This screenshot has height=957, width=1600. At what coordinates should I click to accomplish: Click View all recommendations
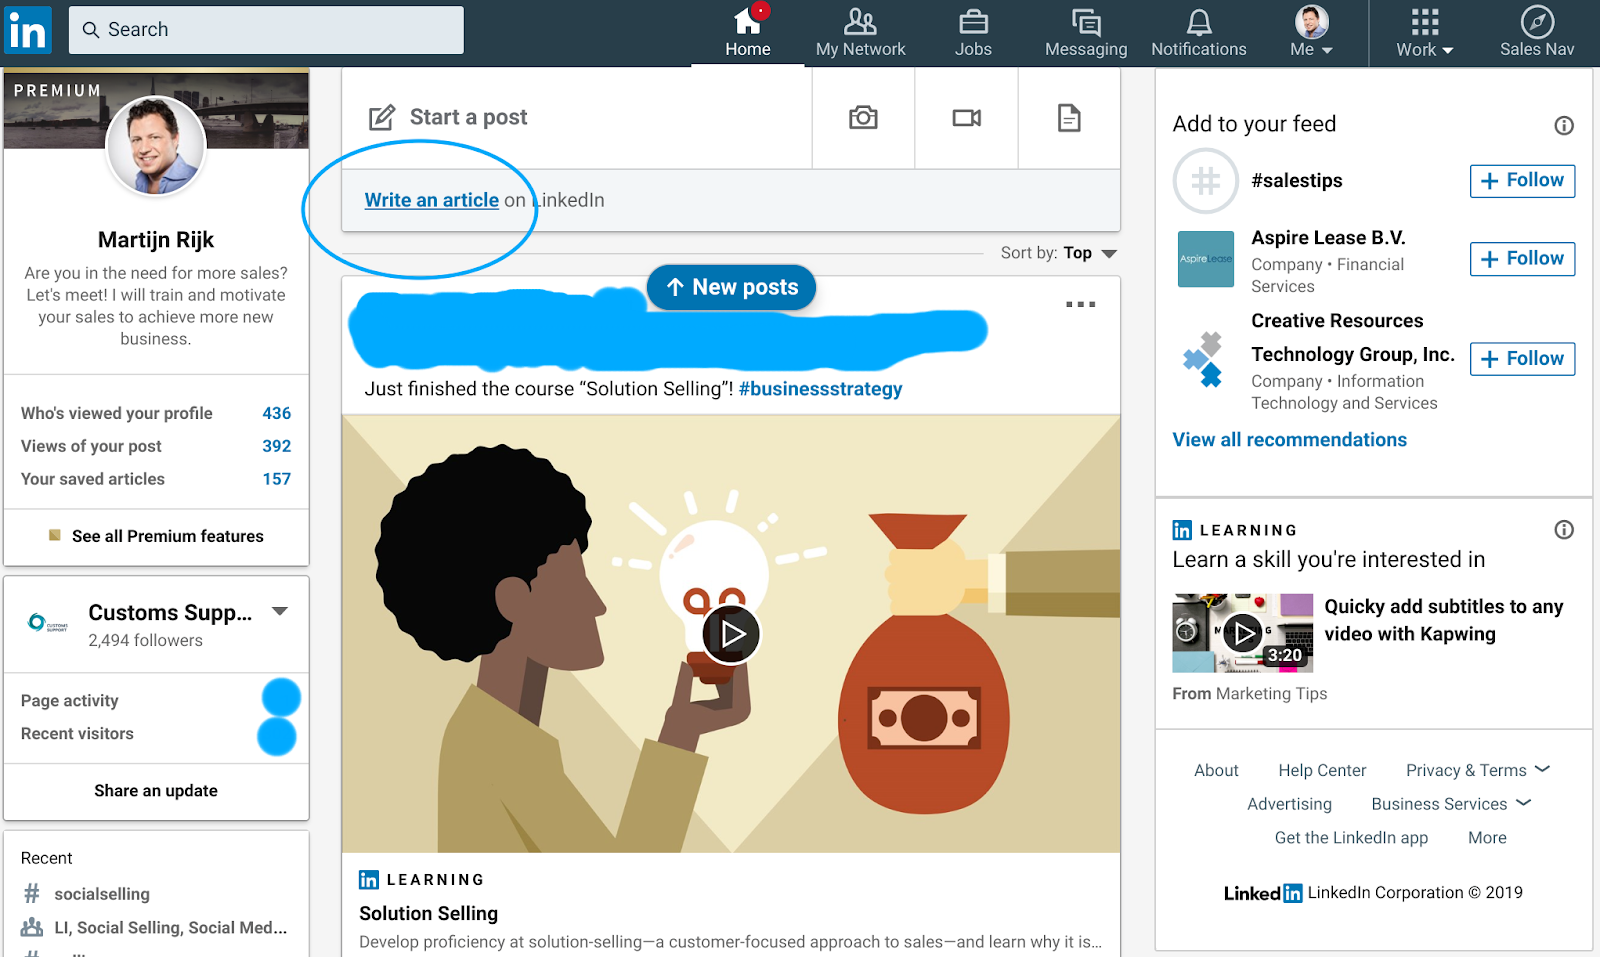click(x=1289, y=440)
